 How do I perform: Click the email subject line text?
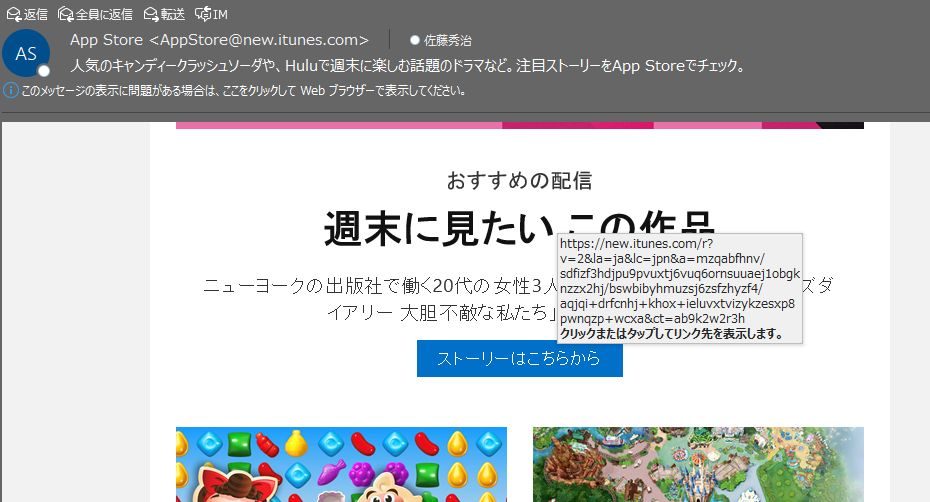(x=408, y=65)
